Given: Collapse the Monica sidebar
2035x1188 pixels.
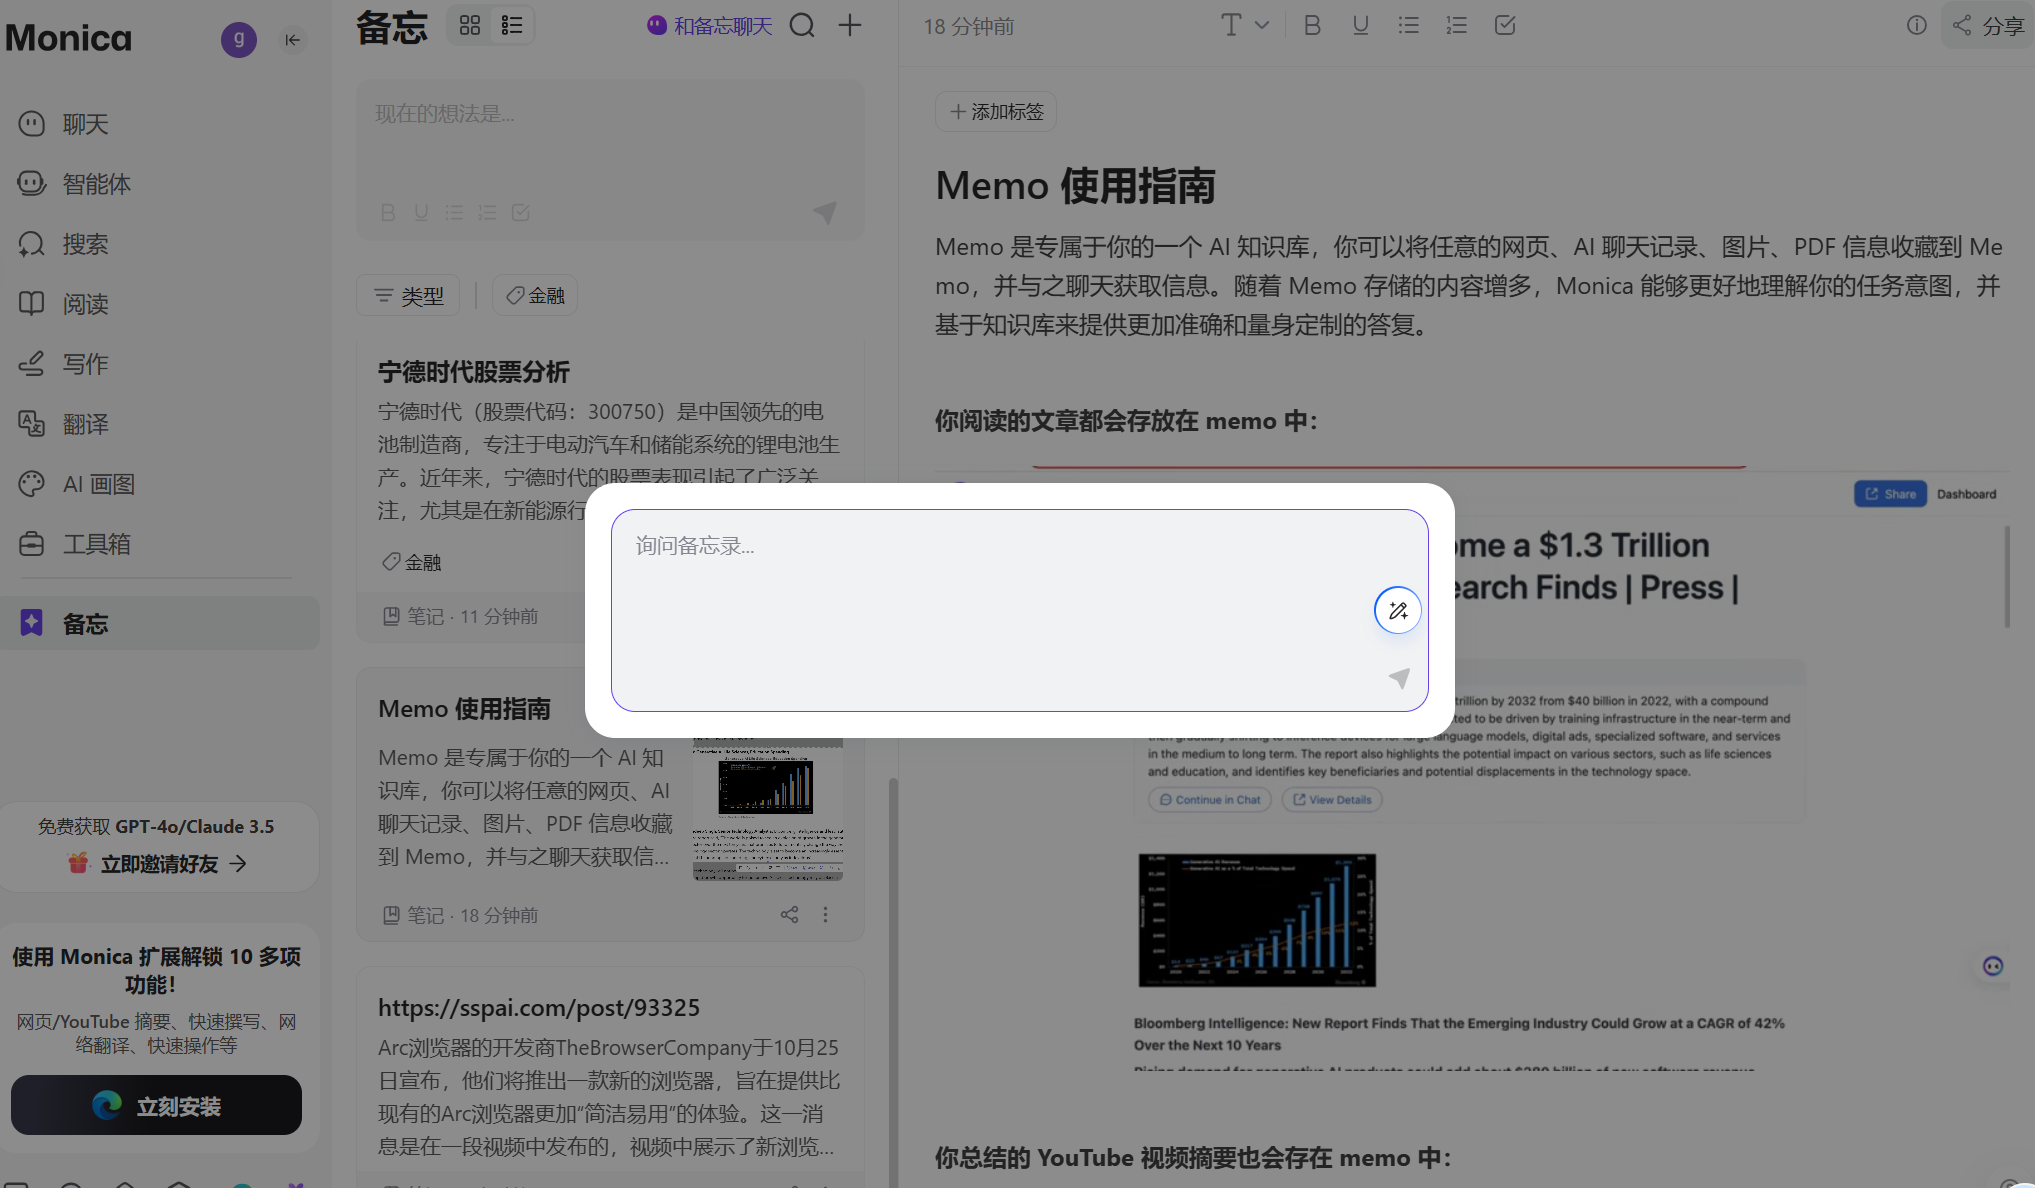Looking at the screenshot, I should pos(292,40).
